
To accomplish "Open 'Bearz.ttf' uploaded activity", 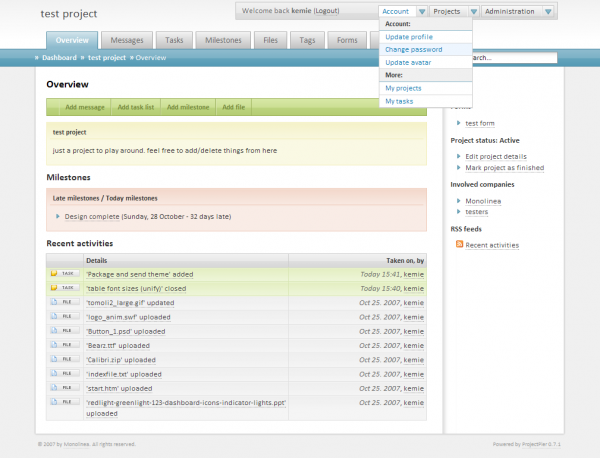I will 118,346.
